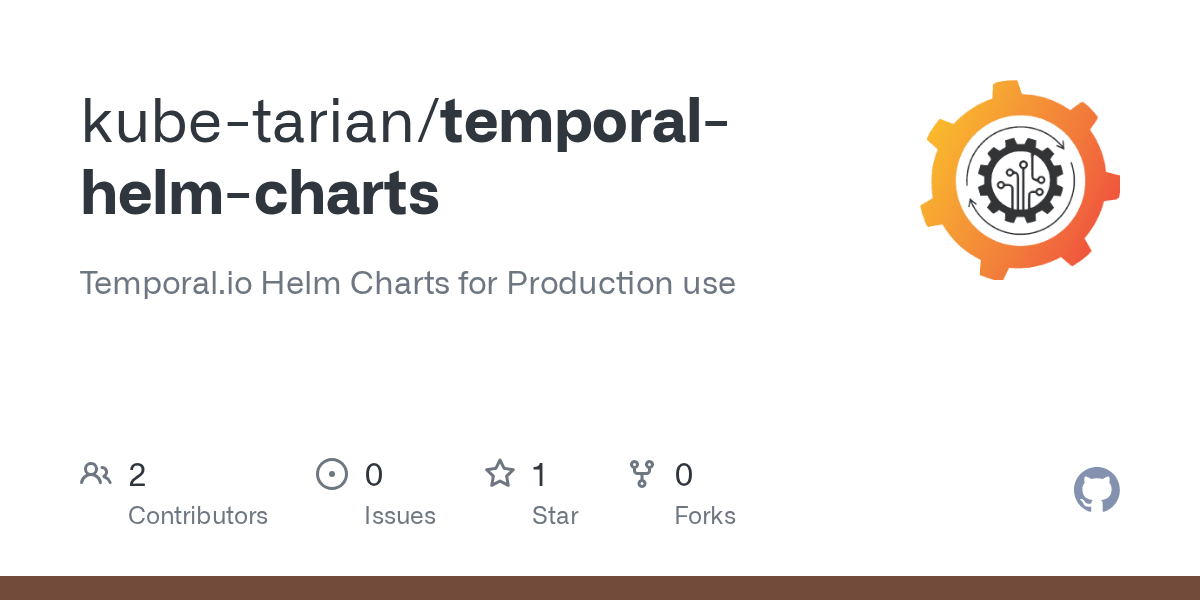Open the Issues label
This screenshot has width=1200, height=600.
click(x=400, y=516)
